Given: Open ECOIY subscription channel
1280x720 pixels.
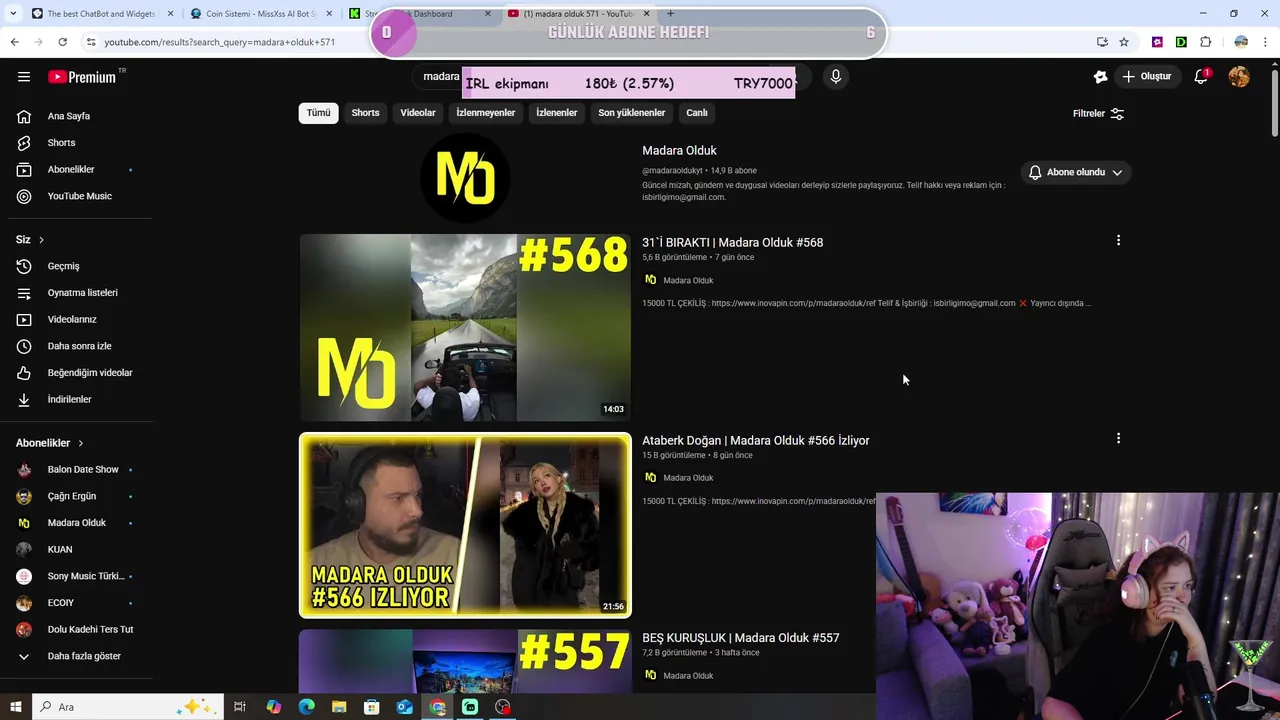Looking at the screenshot, I should click(76, 603).
